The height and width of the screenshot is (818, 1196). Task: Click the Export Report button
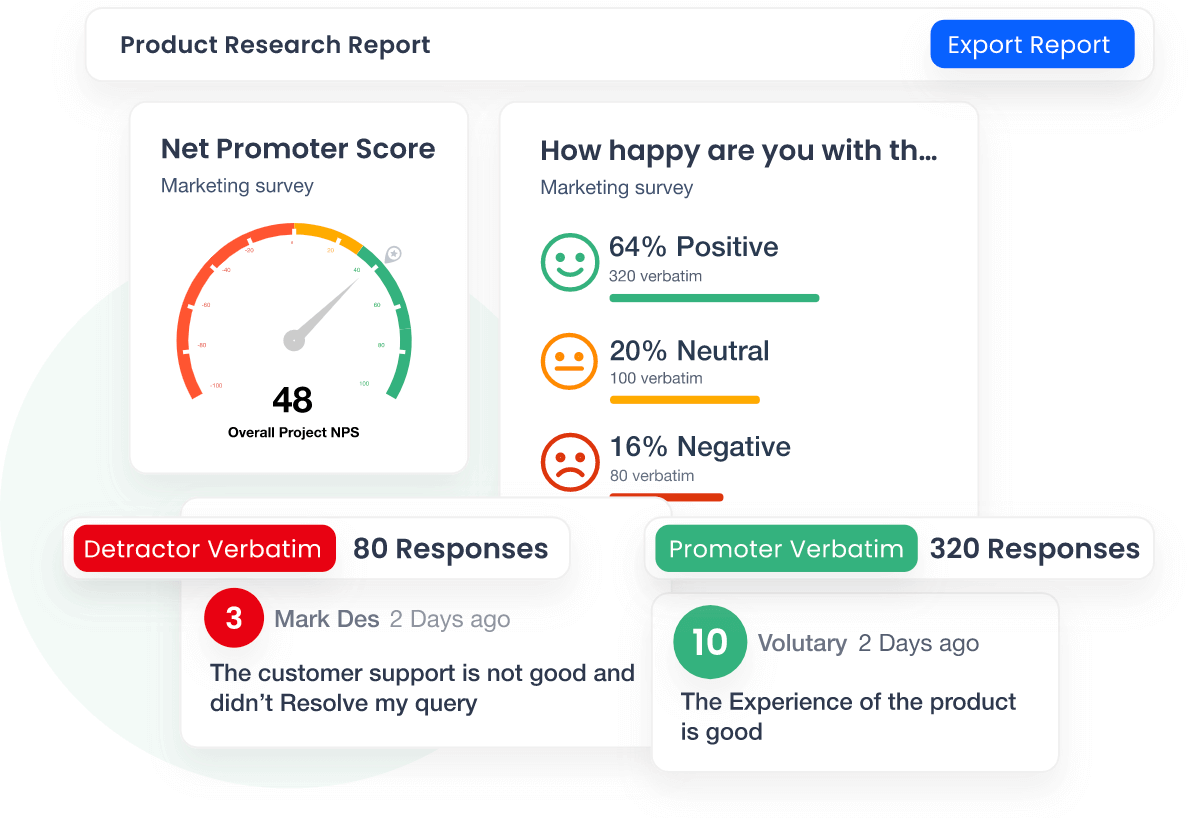coord(1031,45)
